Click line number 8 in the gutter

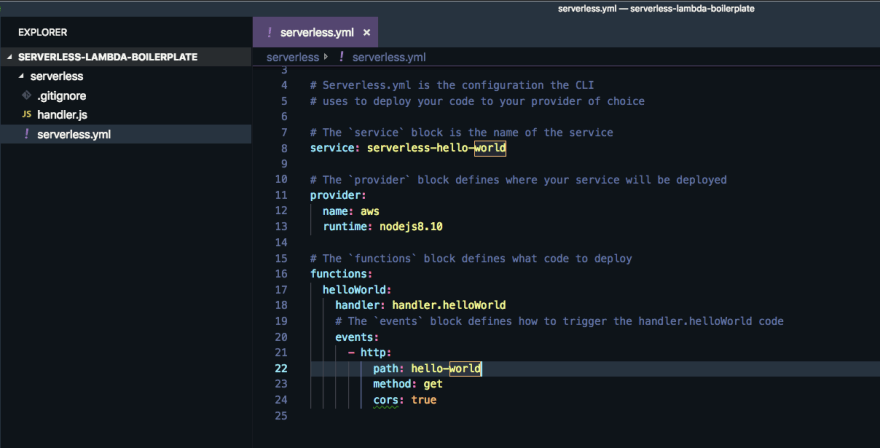[x=284, y=148]
